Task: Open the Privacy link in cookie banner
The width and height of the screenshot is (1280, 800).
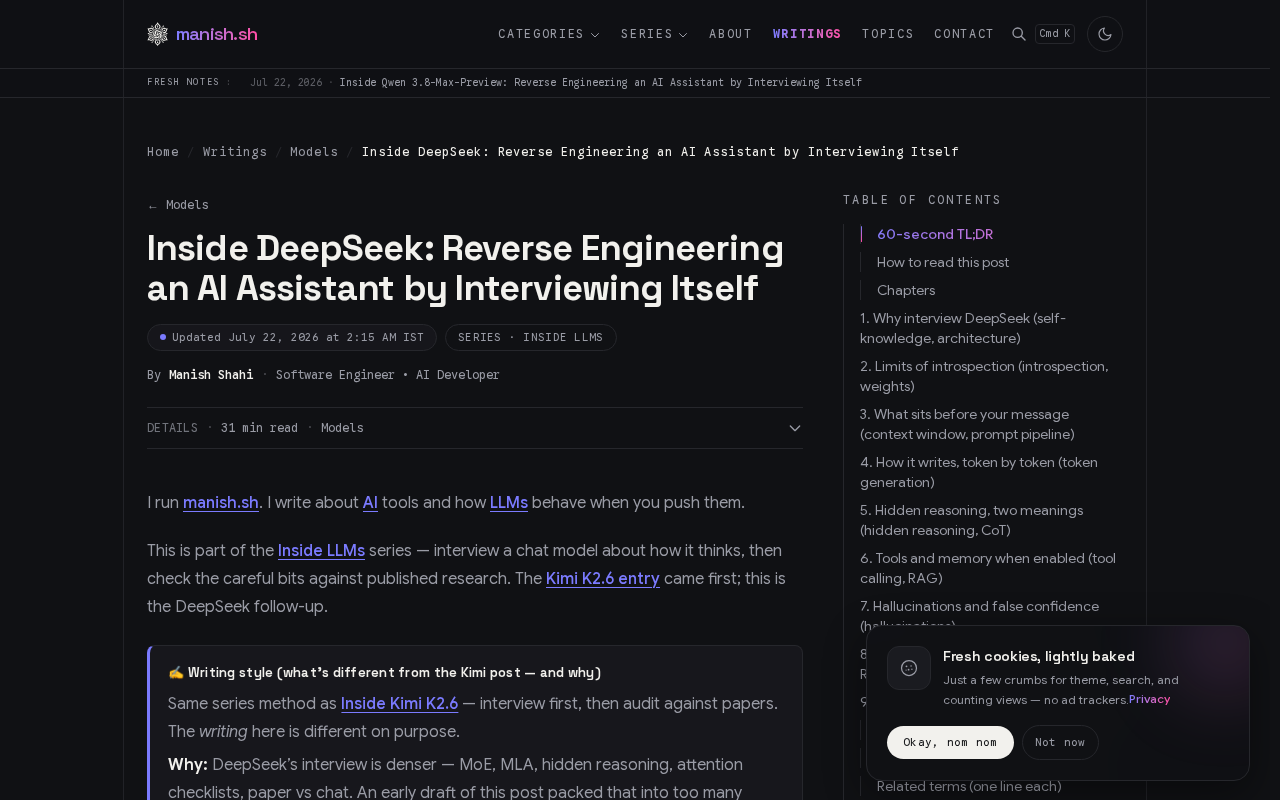Action: pyautogui.click(x=1149, y=699)
